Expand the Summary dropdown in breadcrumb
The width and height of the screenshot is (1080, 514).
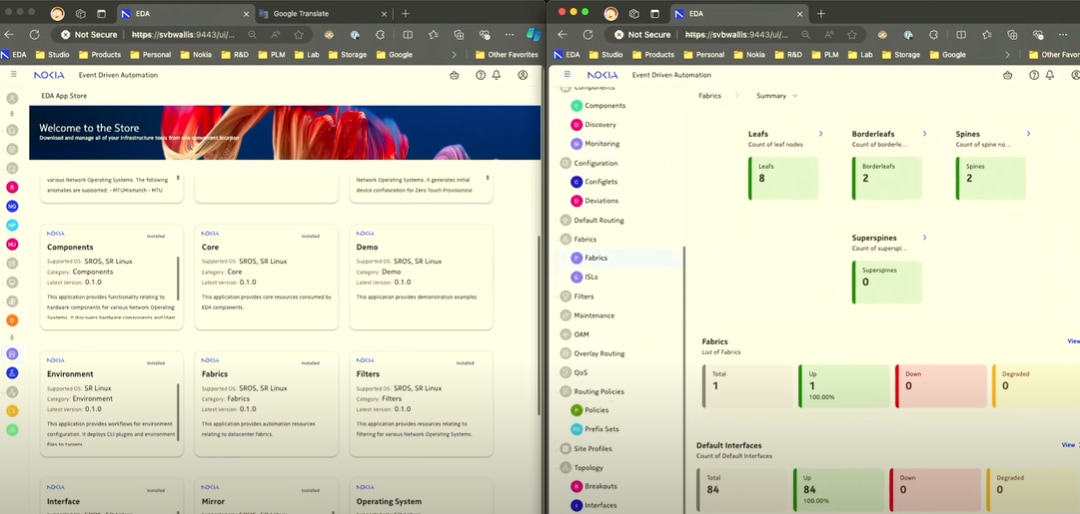click(x=777, y=96)
